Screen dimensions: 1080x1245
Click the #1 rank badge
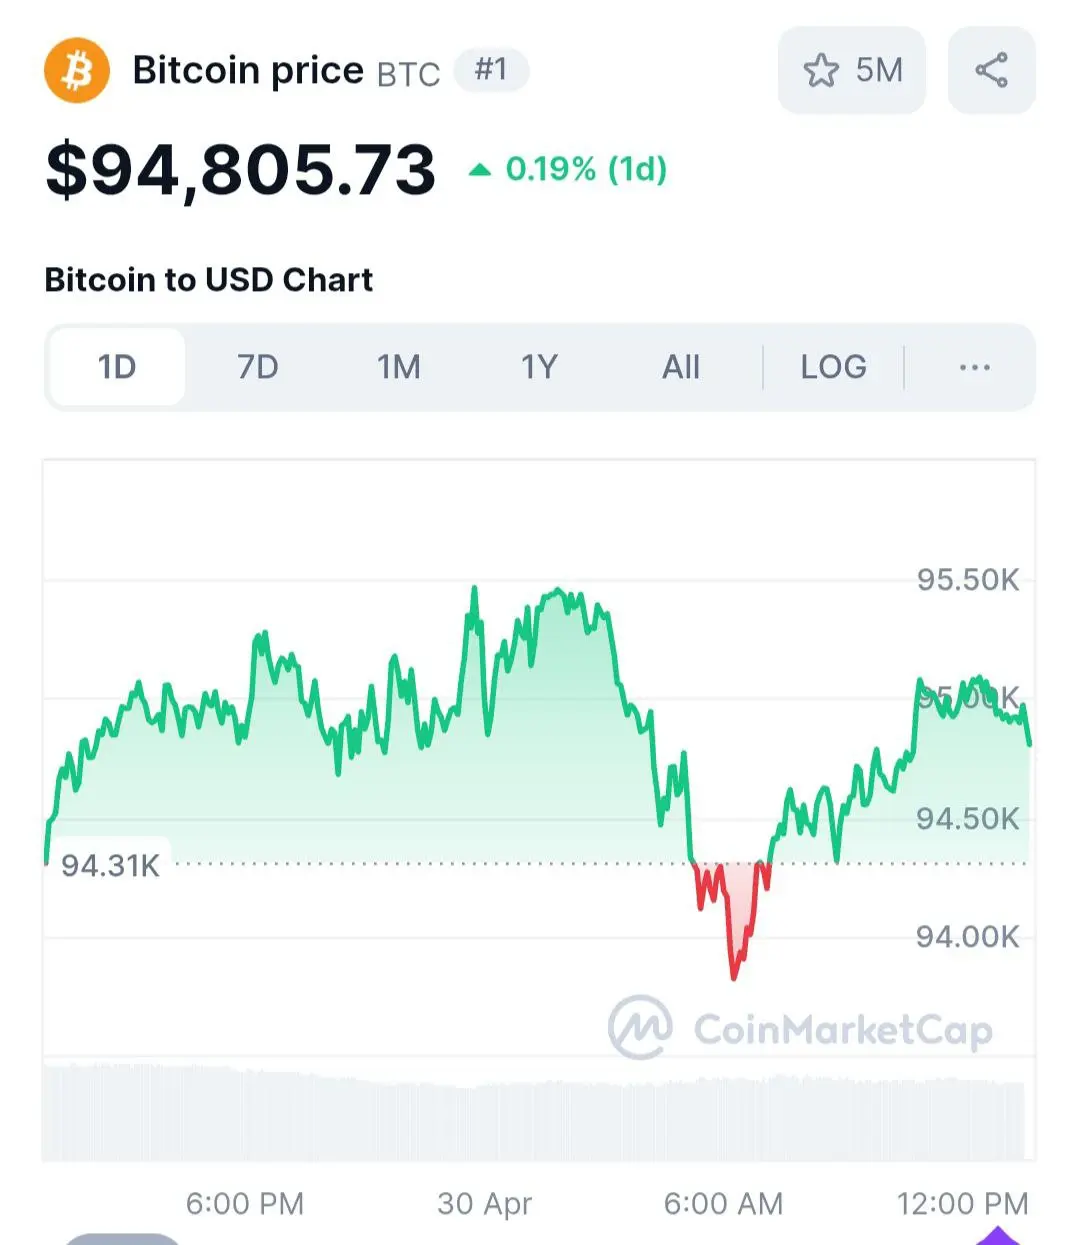(x=491, y=70)
